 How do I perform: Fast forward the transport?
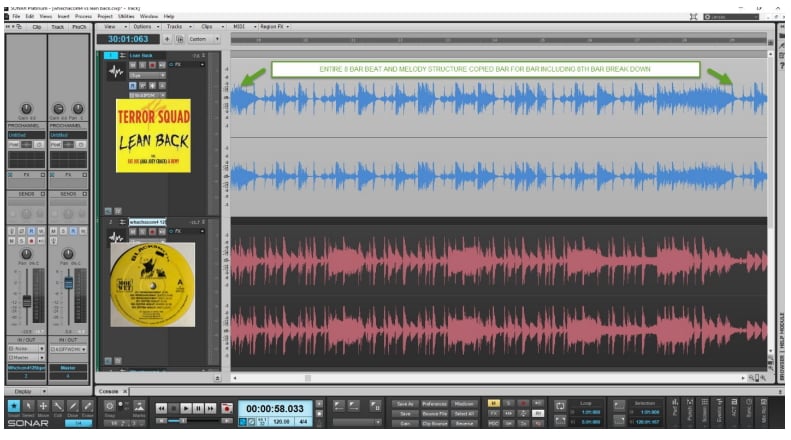(210, 408)
